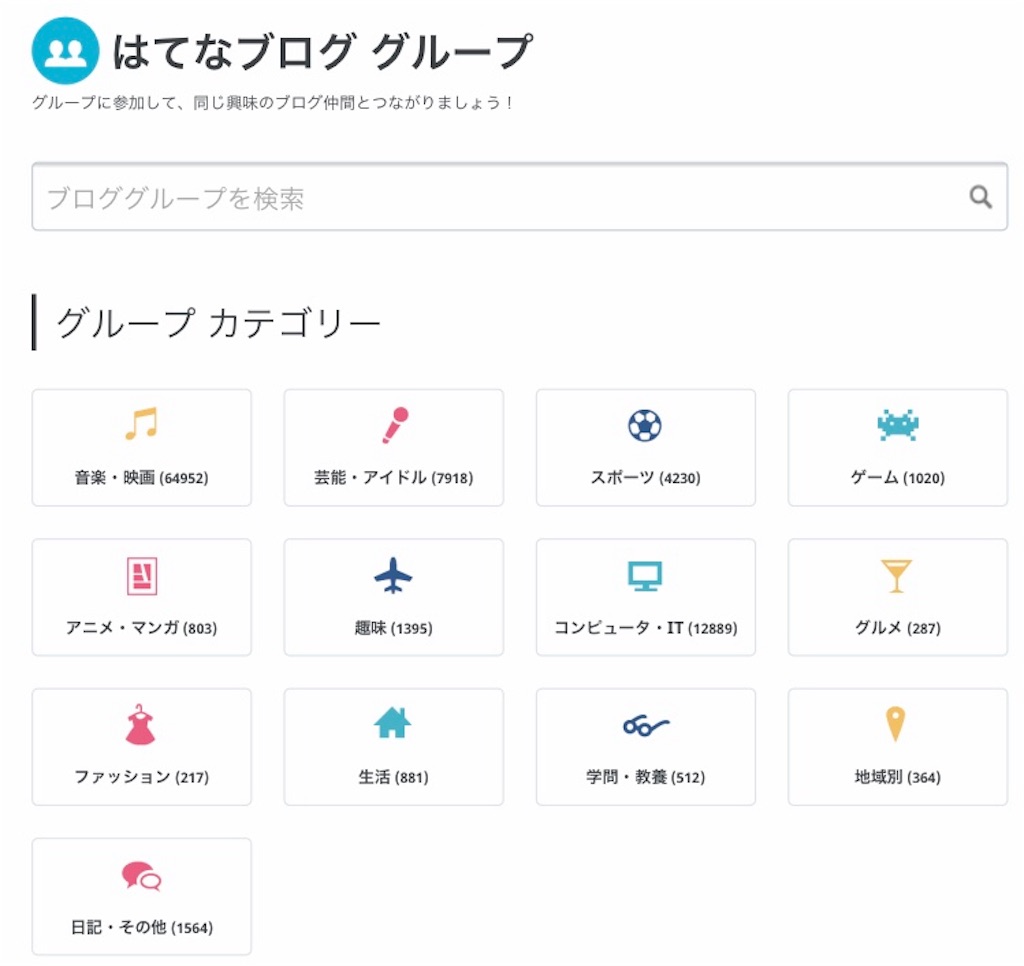Select the speech bubbles 日記・その他 icon
Viewport: 1024px width, 966px height.
point(142,877)
